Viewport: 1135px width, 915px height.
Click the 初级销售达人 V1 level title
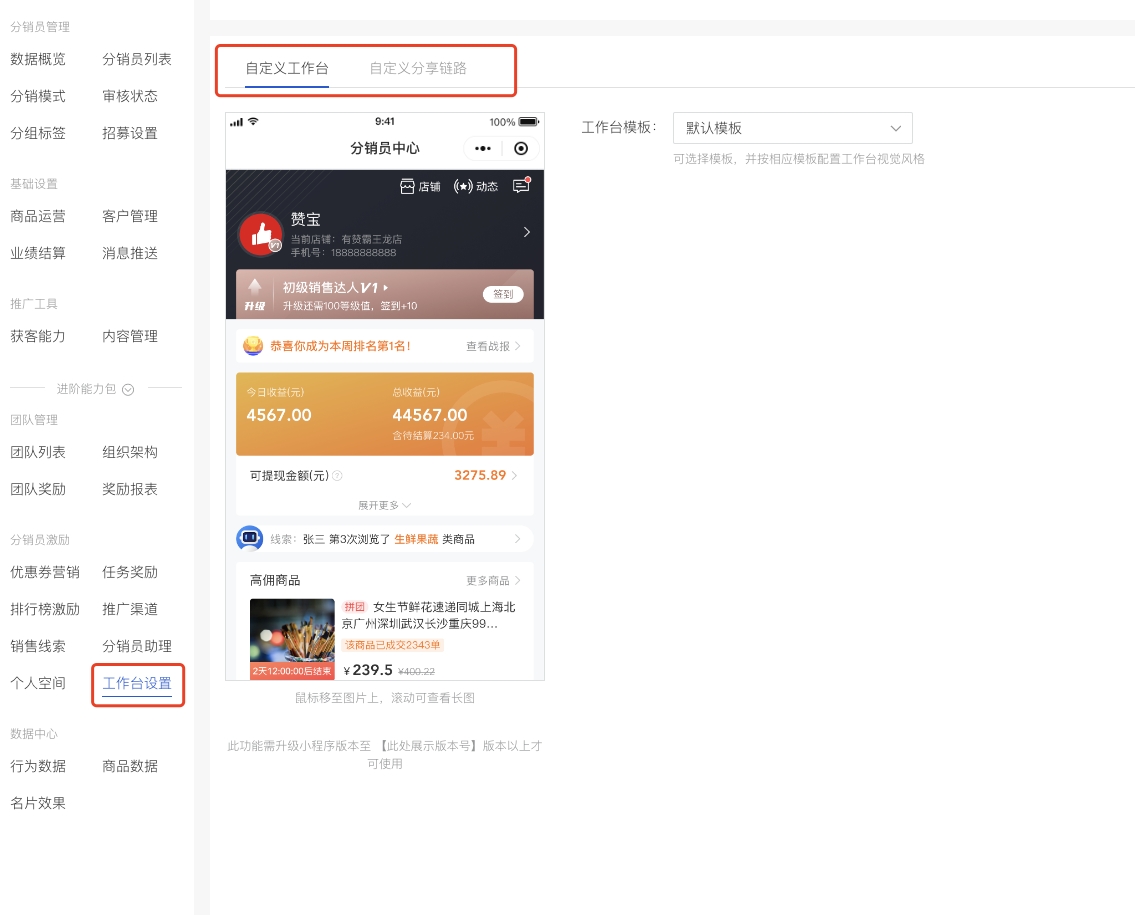pos(335,287)
